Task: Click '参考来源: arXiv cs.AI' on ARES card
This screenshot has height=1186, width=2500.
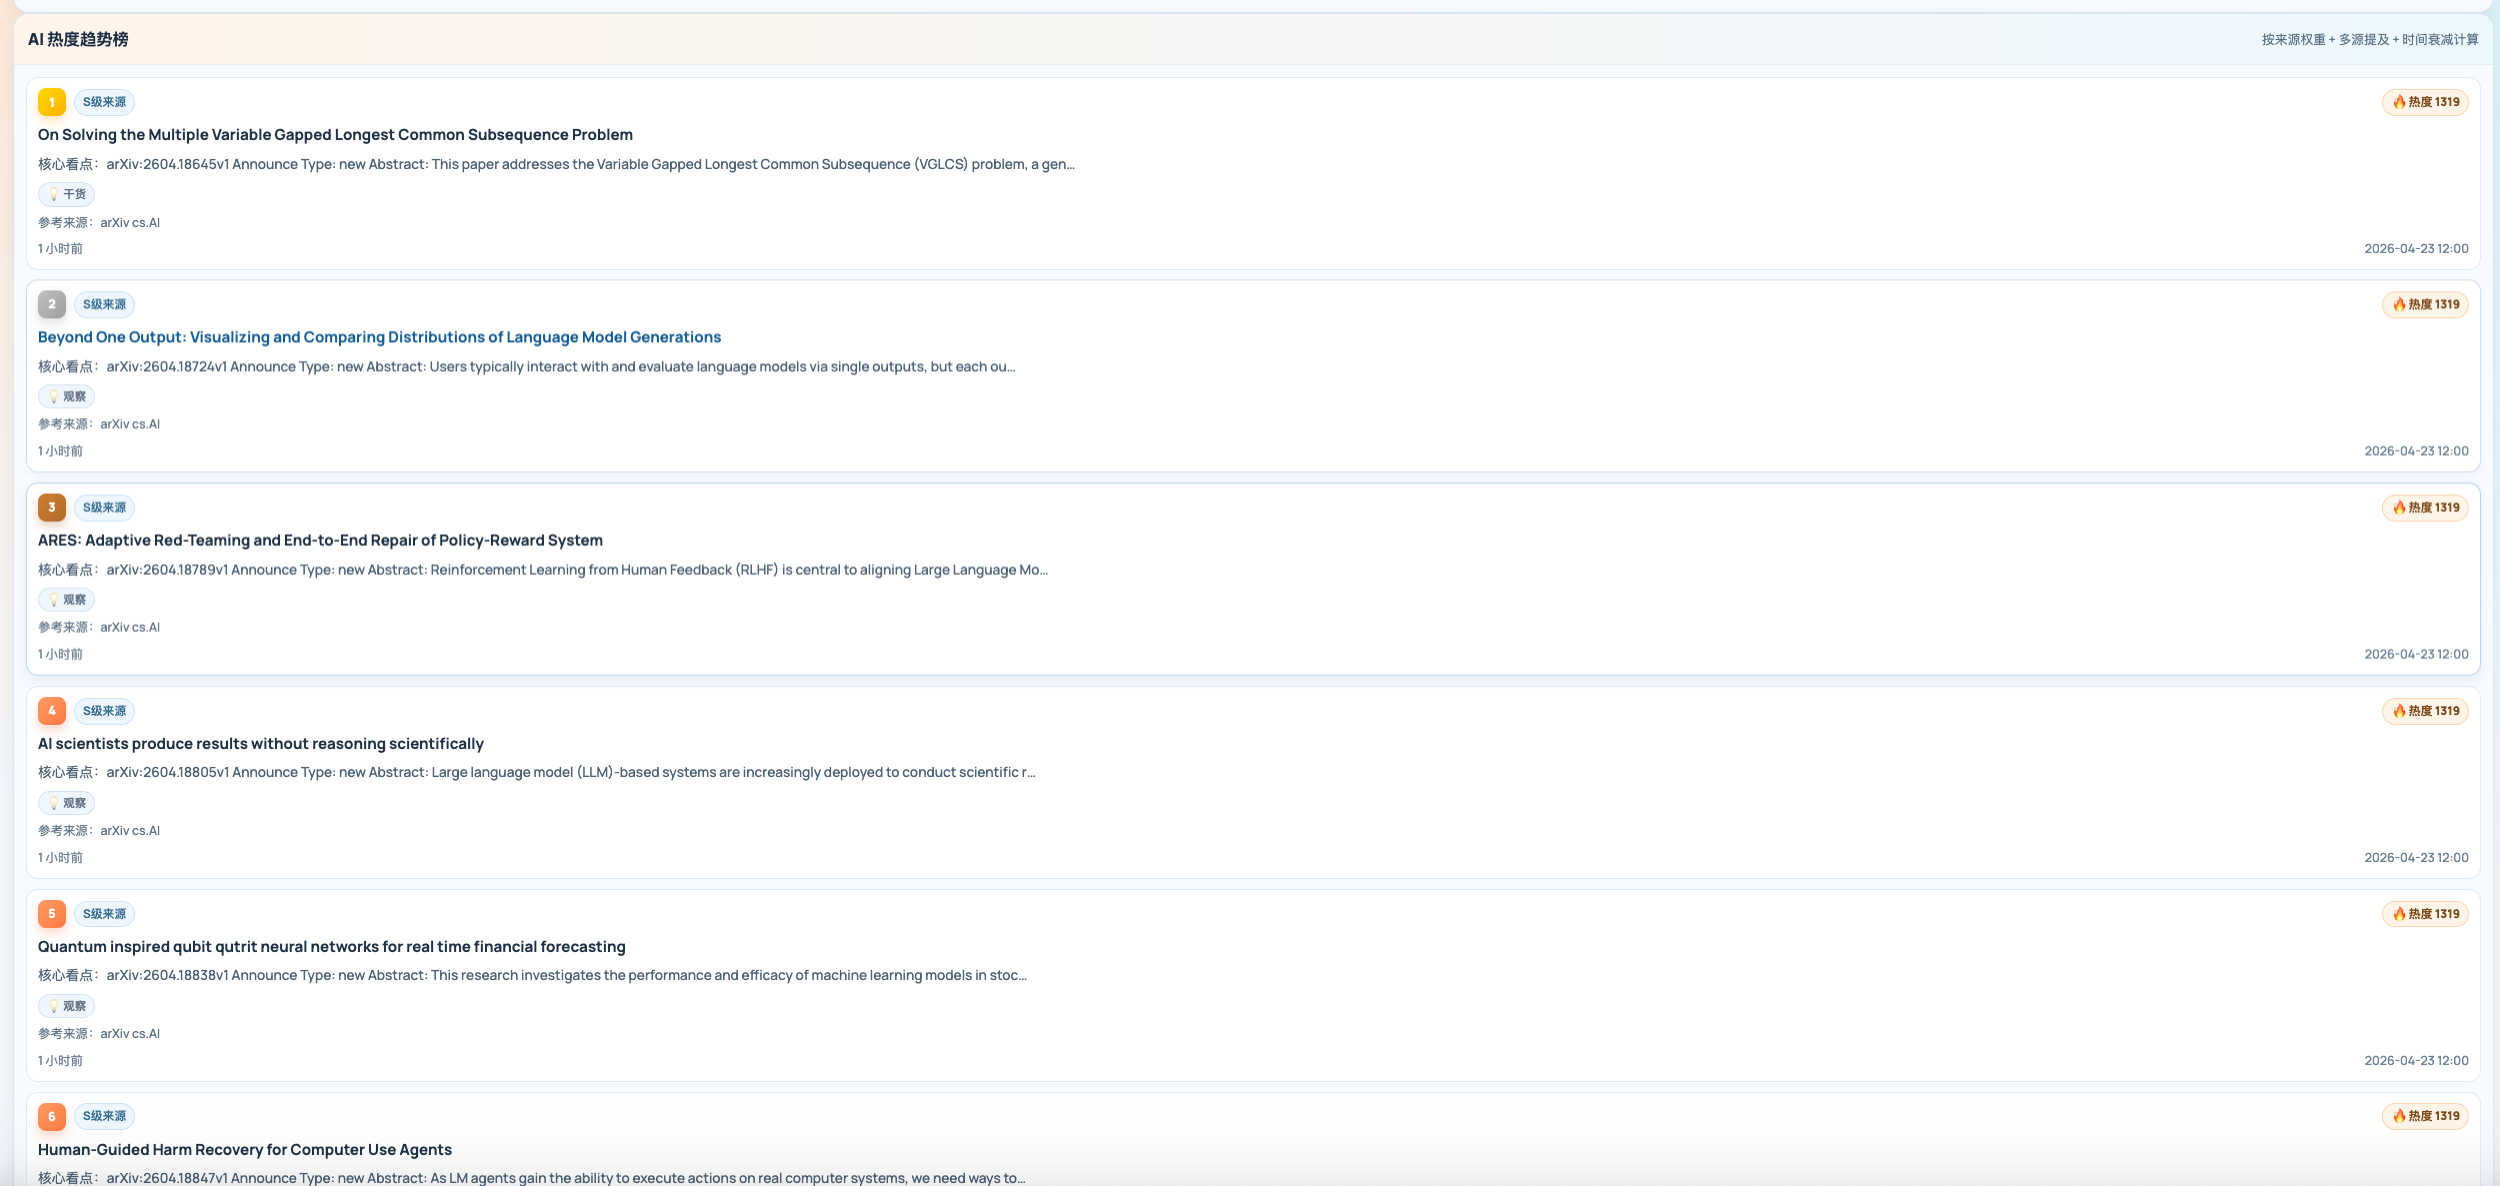Action: (x=99, y=627)
